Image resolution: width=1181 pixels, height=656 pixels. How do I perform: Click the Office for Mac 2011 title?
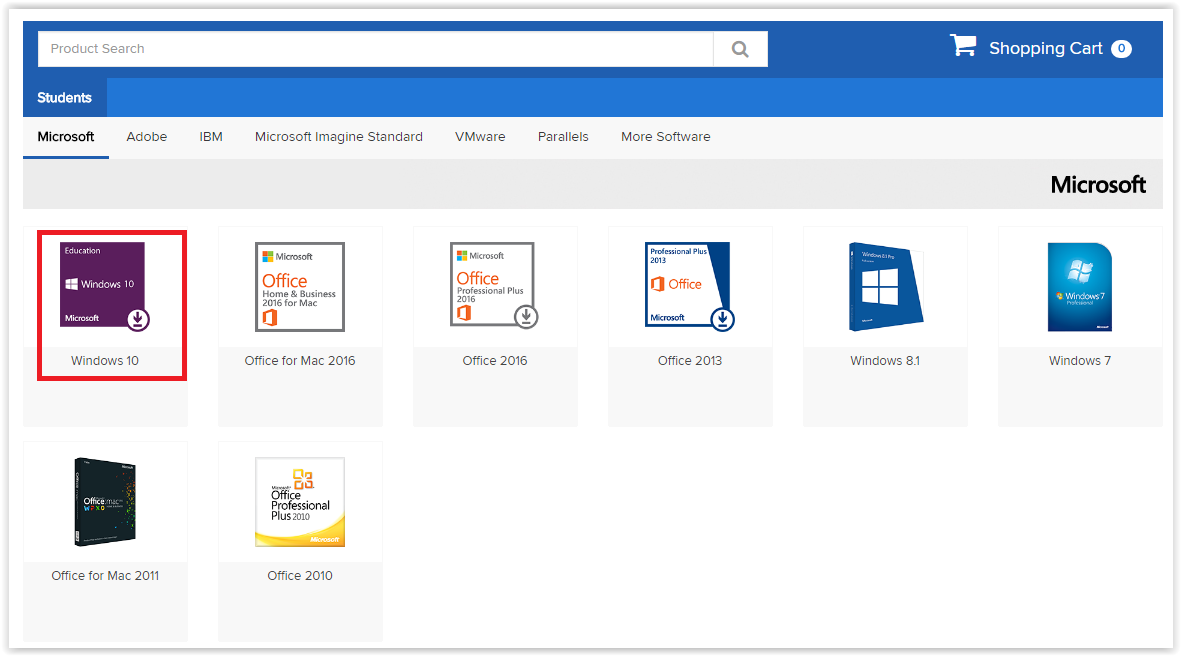pos(105,575)
